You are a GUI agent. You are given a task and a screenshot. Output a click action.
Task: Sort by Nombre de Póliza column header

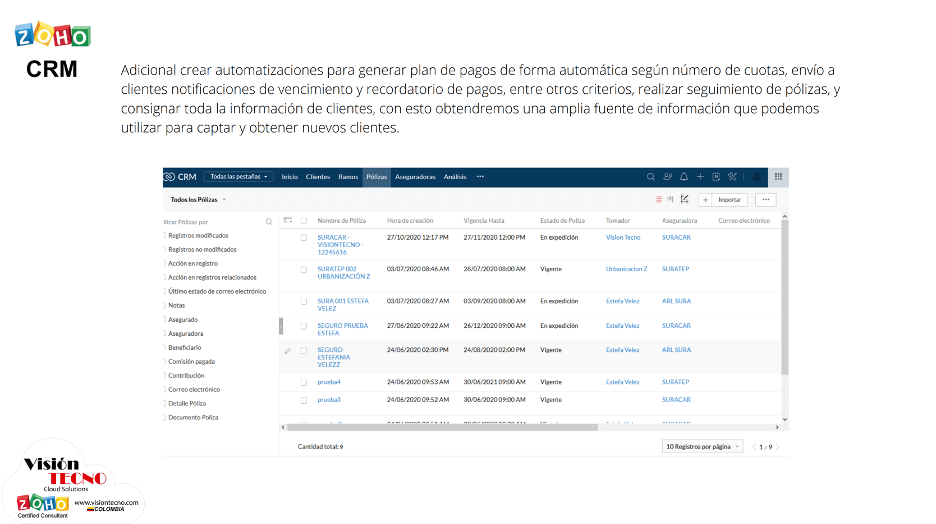(x=341, y=221)
